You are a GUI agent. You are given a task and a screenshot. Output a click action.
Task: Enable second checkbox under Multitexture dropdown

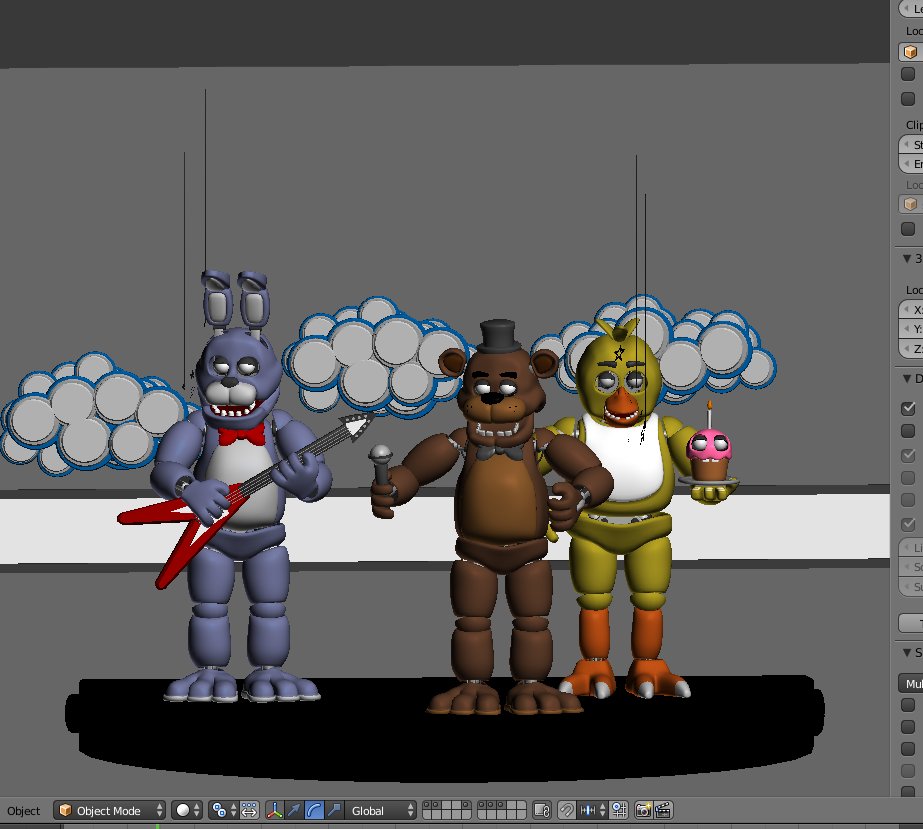click(908, 727)
